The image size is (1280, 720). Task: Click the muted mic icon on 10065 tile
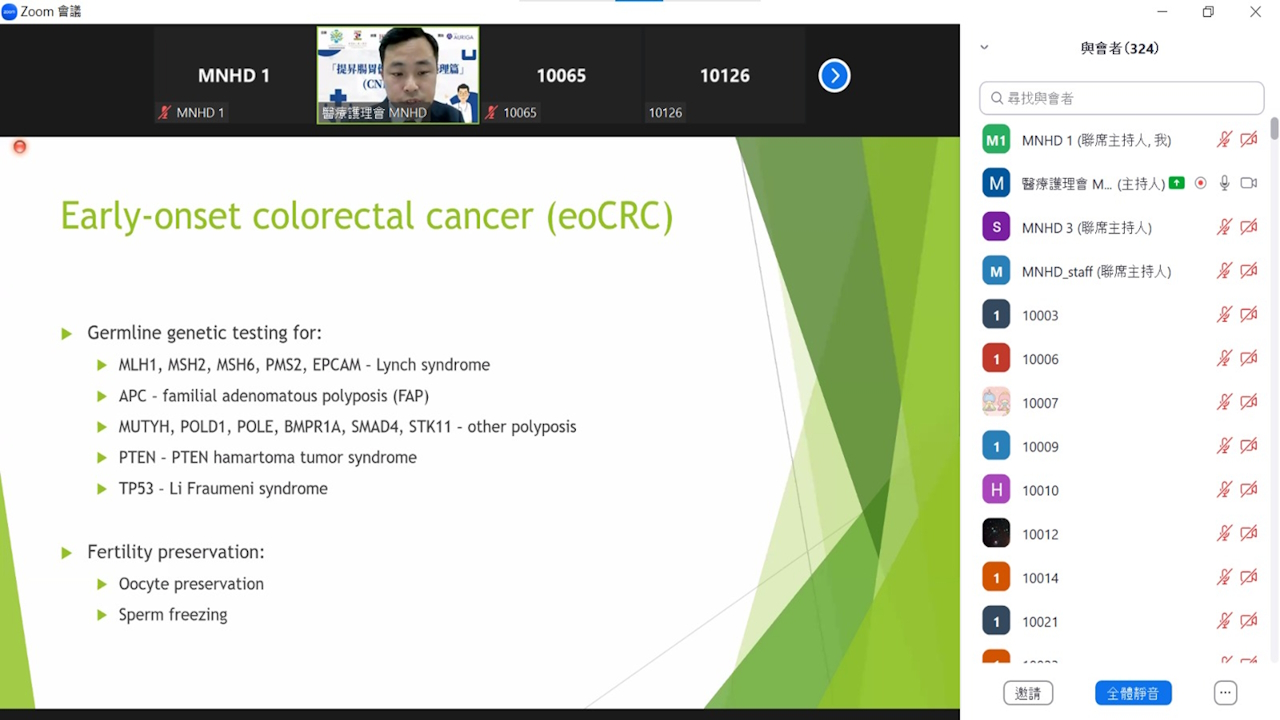pyautogui.click(x=491, y=113)
